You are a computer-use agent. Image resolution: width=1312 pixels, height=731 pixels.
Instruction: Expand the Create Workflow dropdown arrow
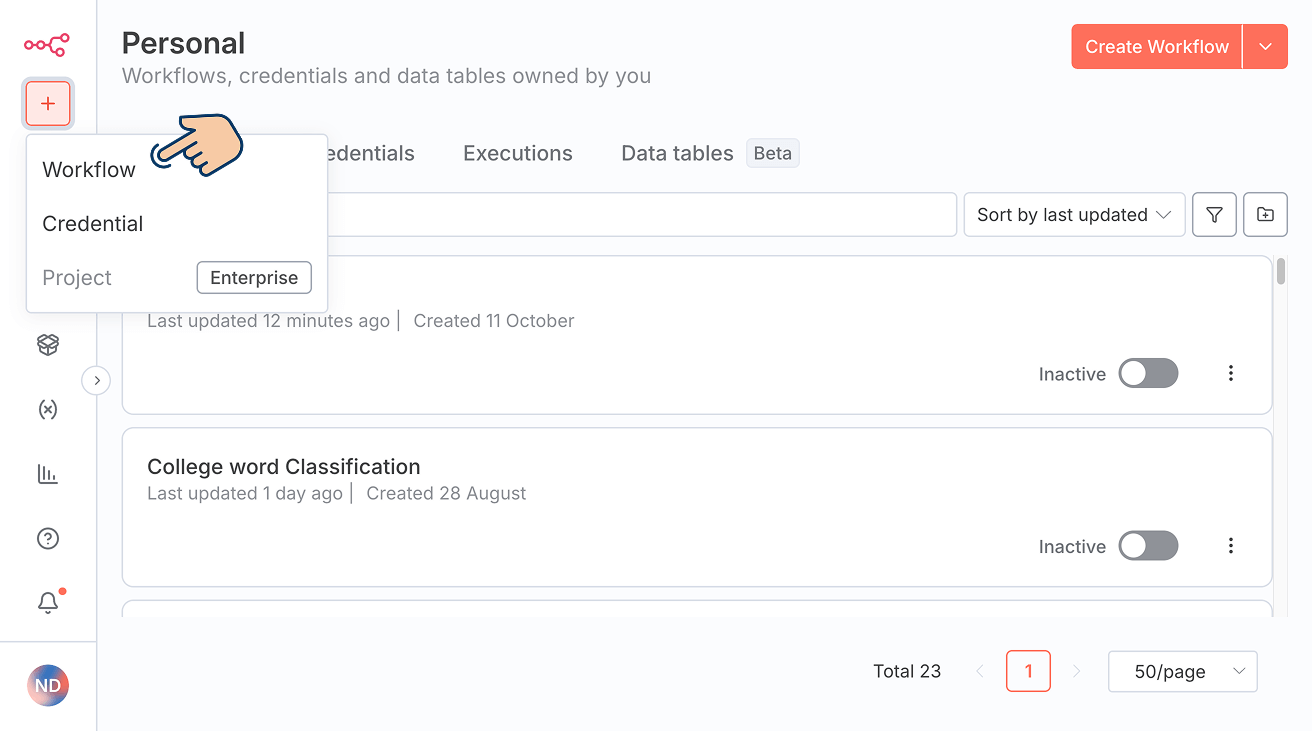tap(1265, 46)
